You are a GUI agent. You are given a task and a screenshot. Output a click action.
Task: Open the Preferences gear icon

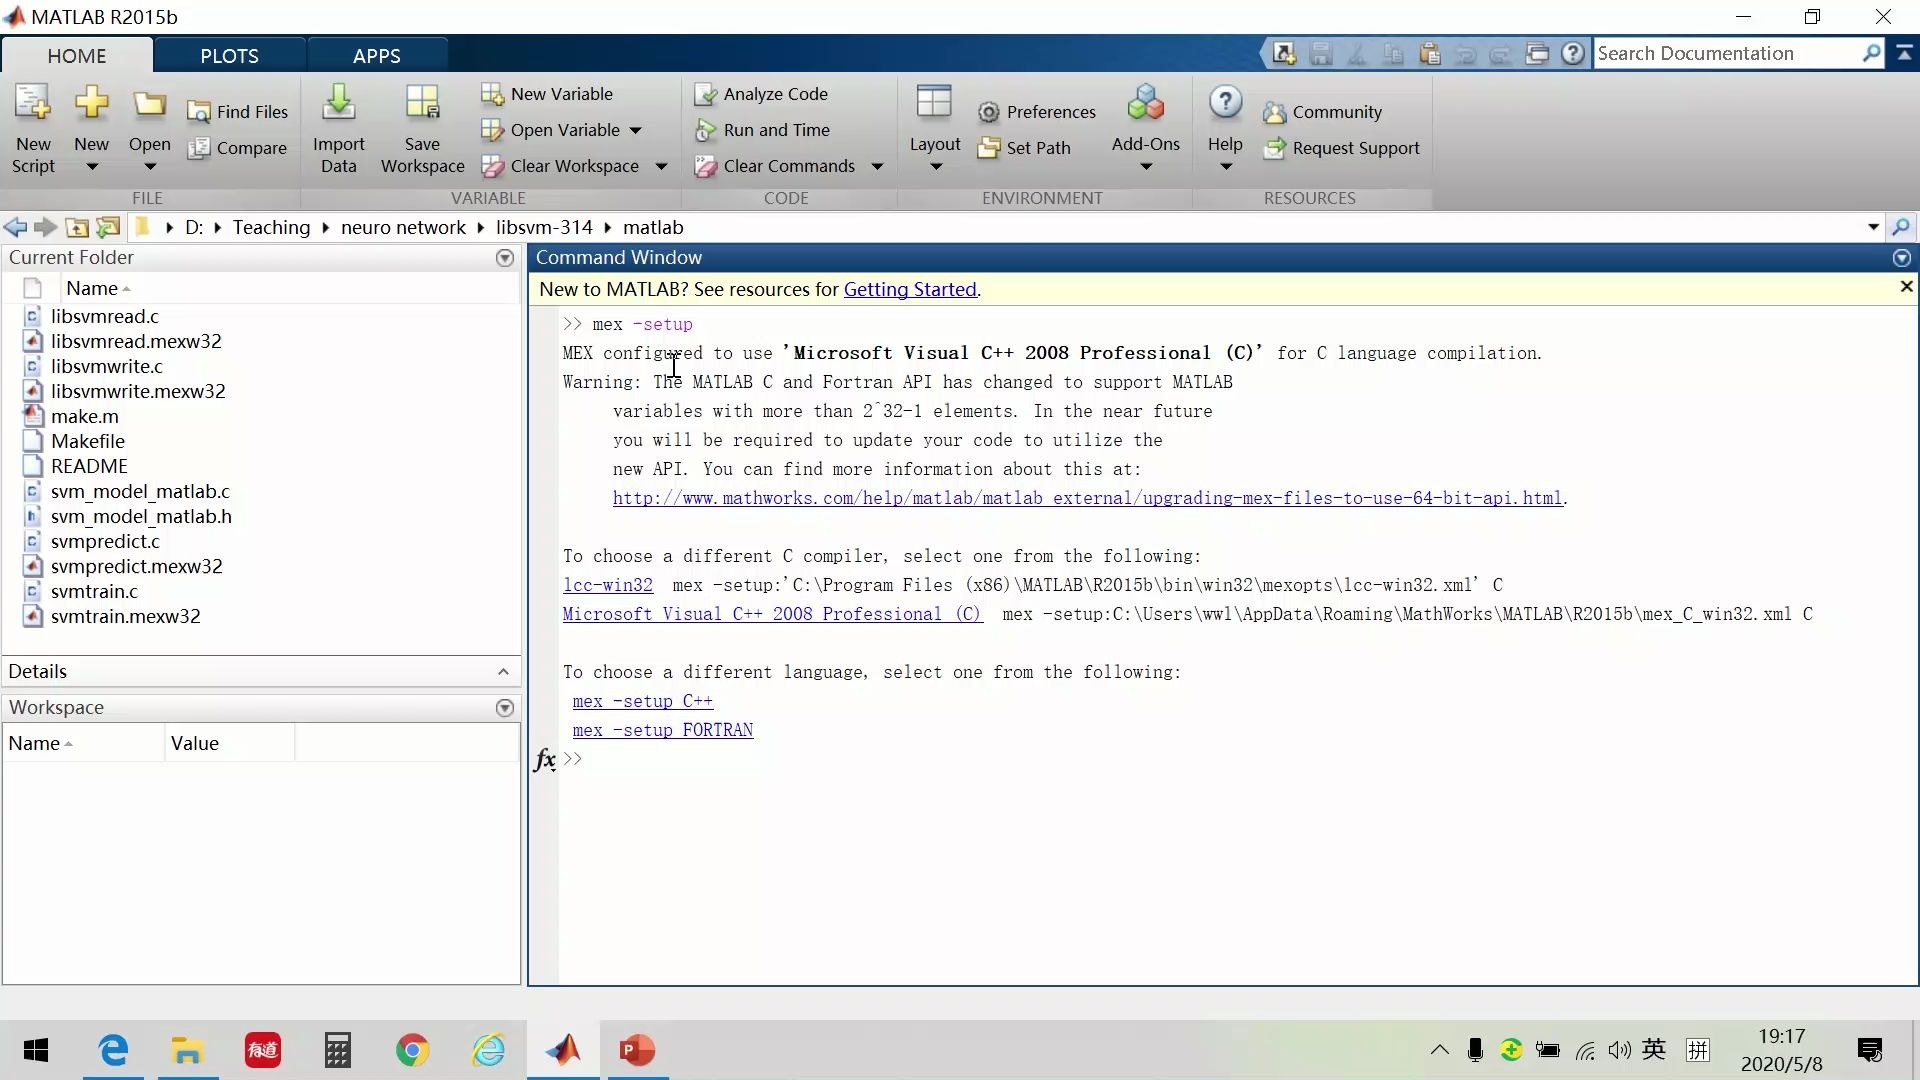click(989, 112)
